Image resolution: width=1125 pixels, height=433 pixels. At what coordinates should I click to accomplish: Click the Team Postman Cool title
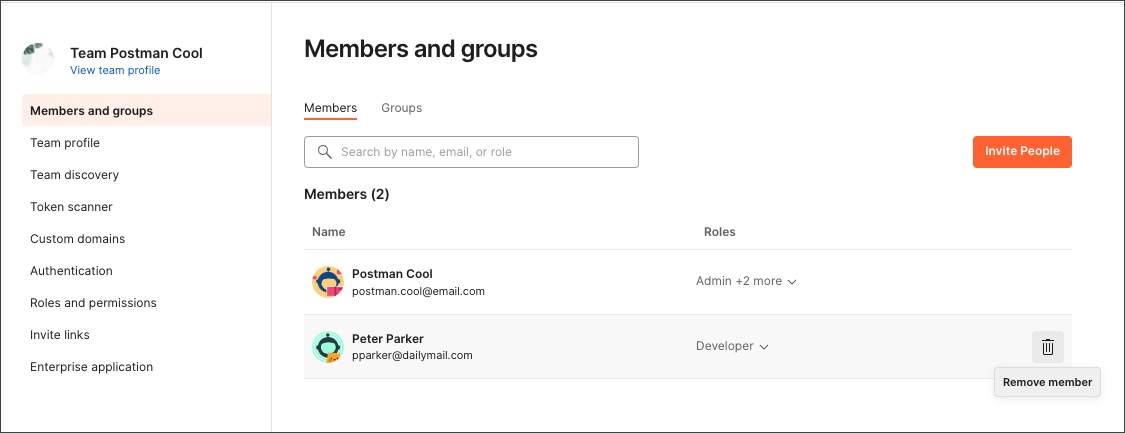click(x=136, y=53)
